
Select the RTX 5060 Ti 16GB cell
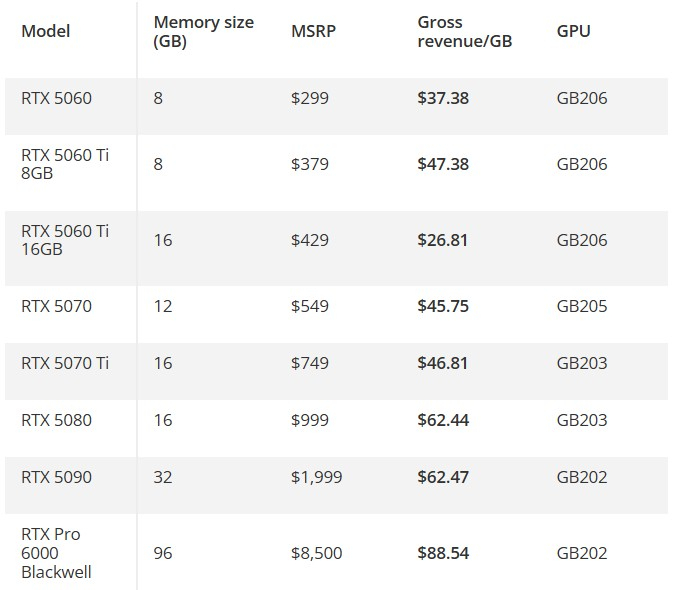click(x=65, y=240)
